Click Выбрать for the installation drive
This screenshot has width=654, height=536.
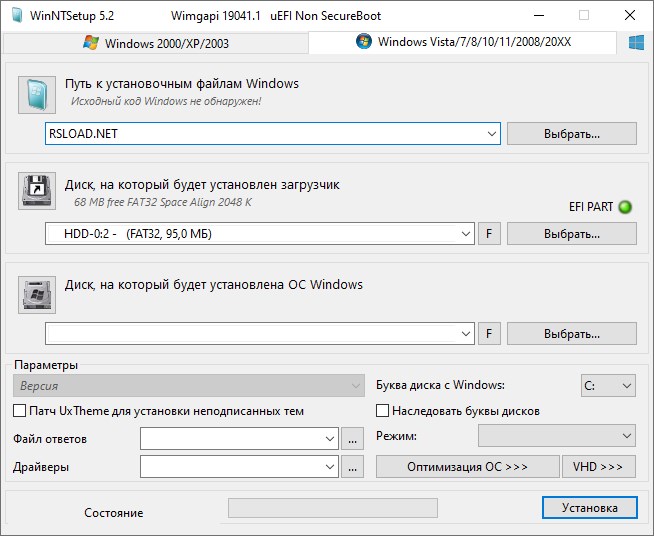coord(572,334)
